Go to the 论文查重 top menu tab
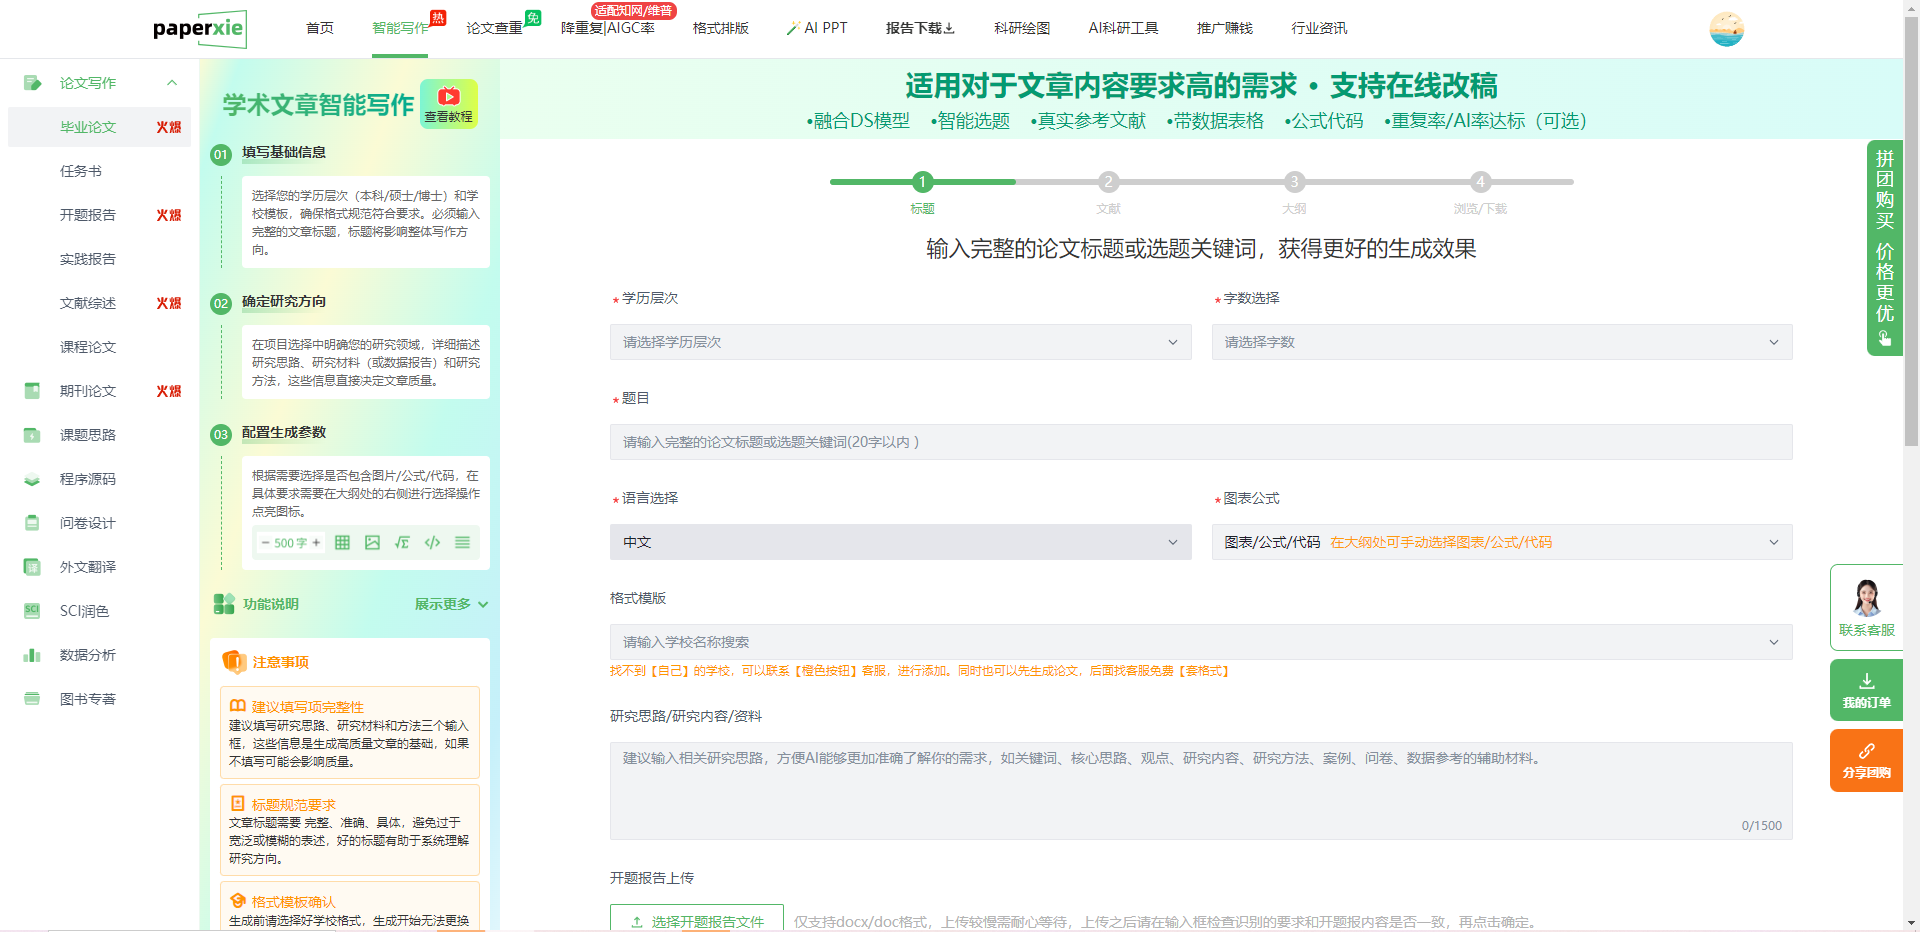Viewport: 1920px width, 932px height. click(494, 28)
